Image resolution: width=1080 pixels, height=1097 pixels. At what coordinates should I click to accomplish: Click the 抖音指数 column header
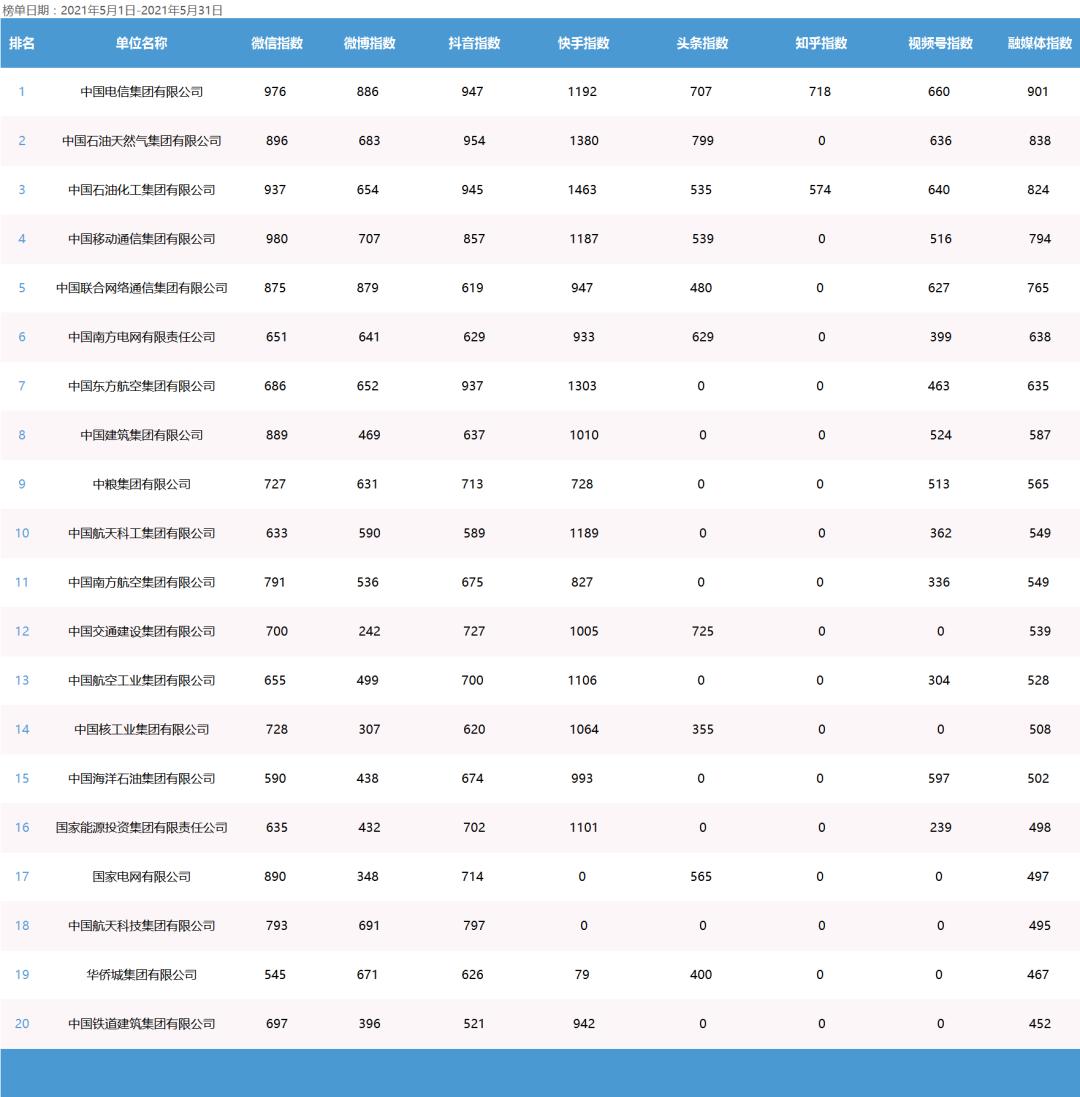pos(474,43)
